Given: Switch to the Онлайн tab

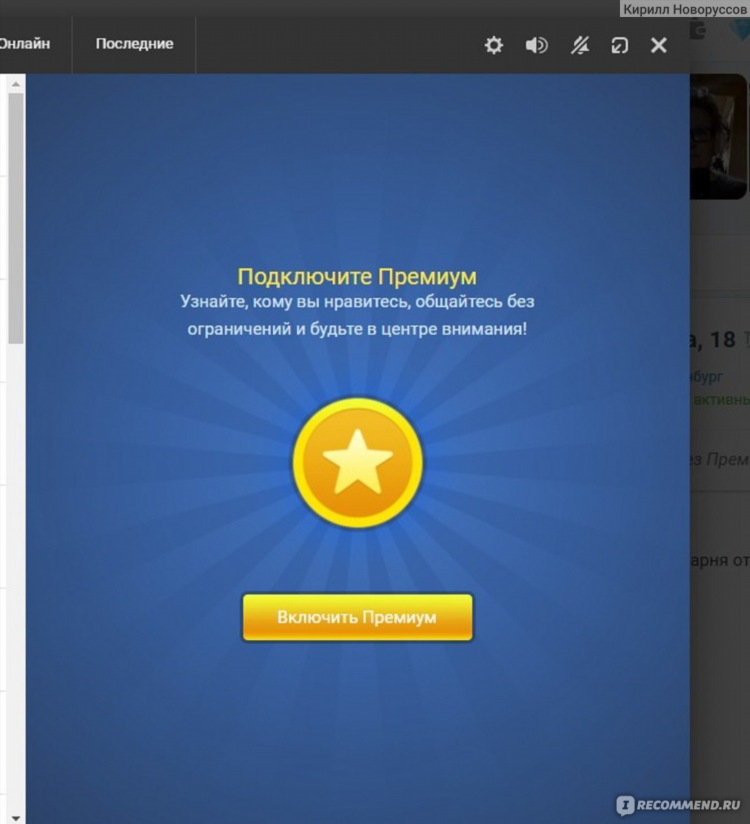Looking at the screenshot, I should pyautogui.click(x=25, y=44).
